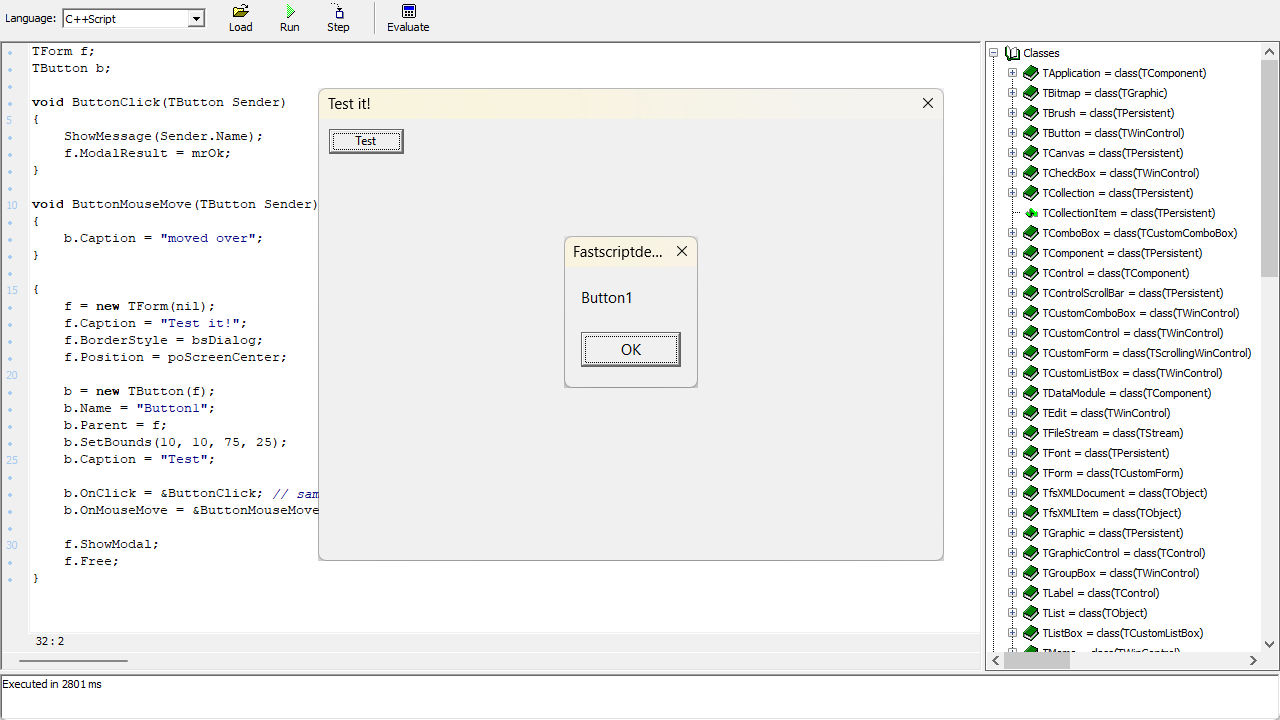
Task: Expand the TButton class node
Action: coord(1012,133)
